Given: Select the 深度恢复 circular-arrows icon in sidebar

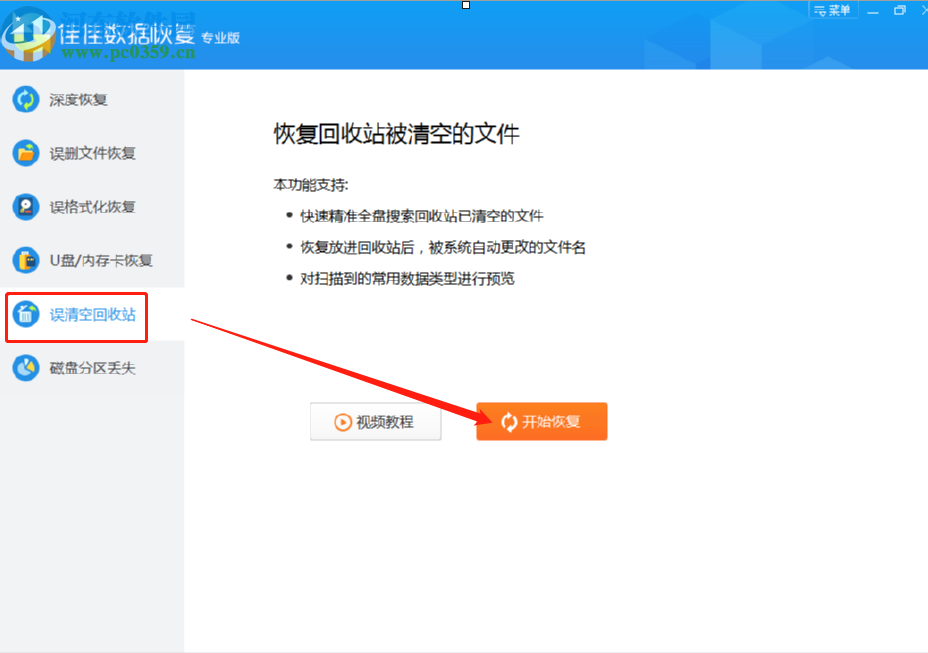Looking at the screenshot, I should point(23,98).
